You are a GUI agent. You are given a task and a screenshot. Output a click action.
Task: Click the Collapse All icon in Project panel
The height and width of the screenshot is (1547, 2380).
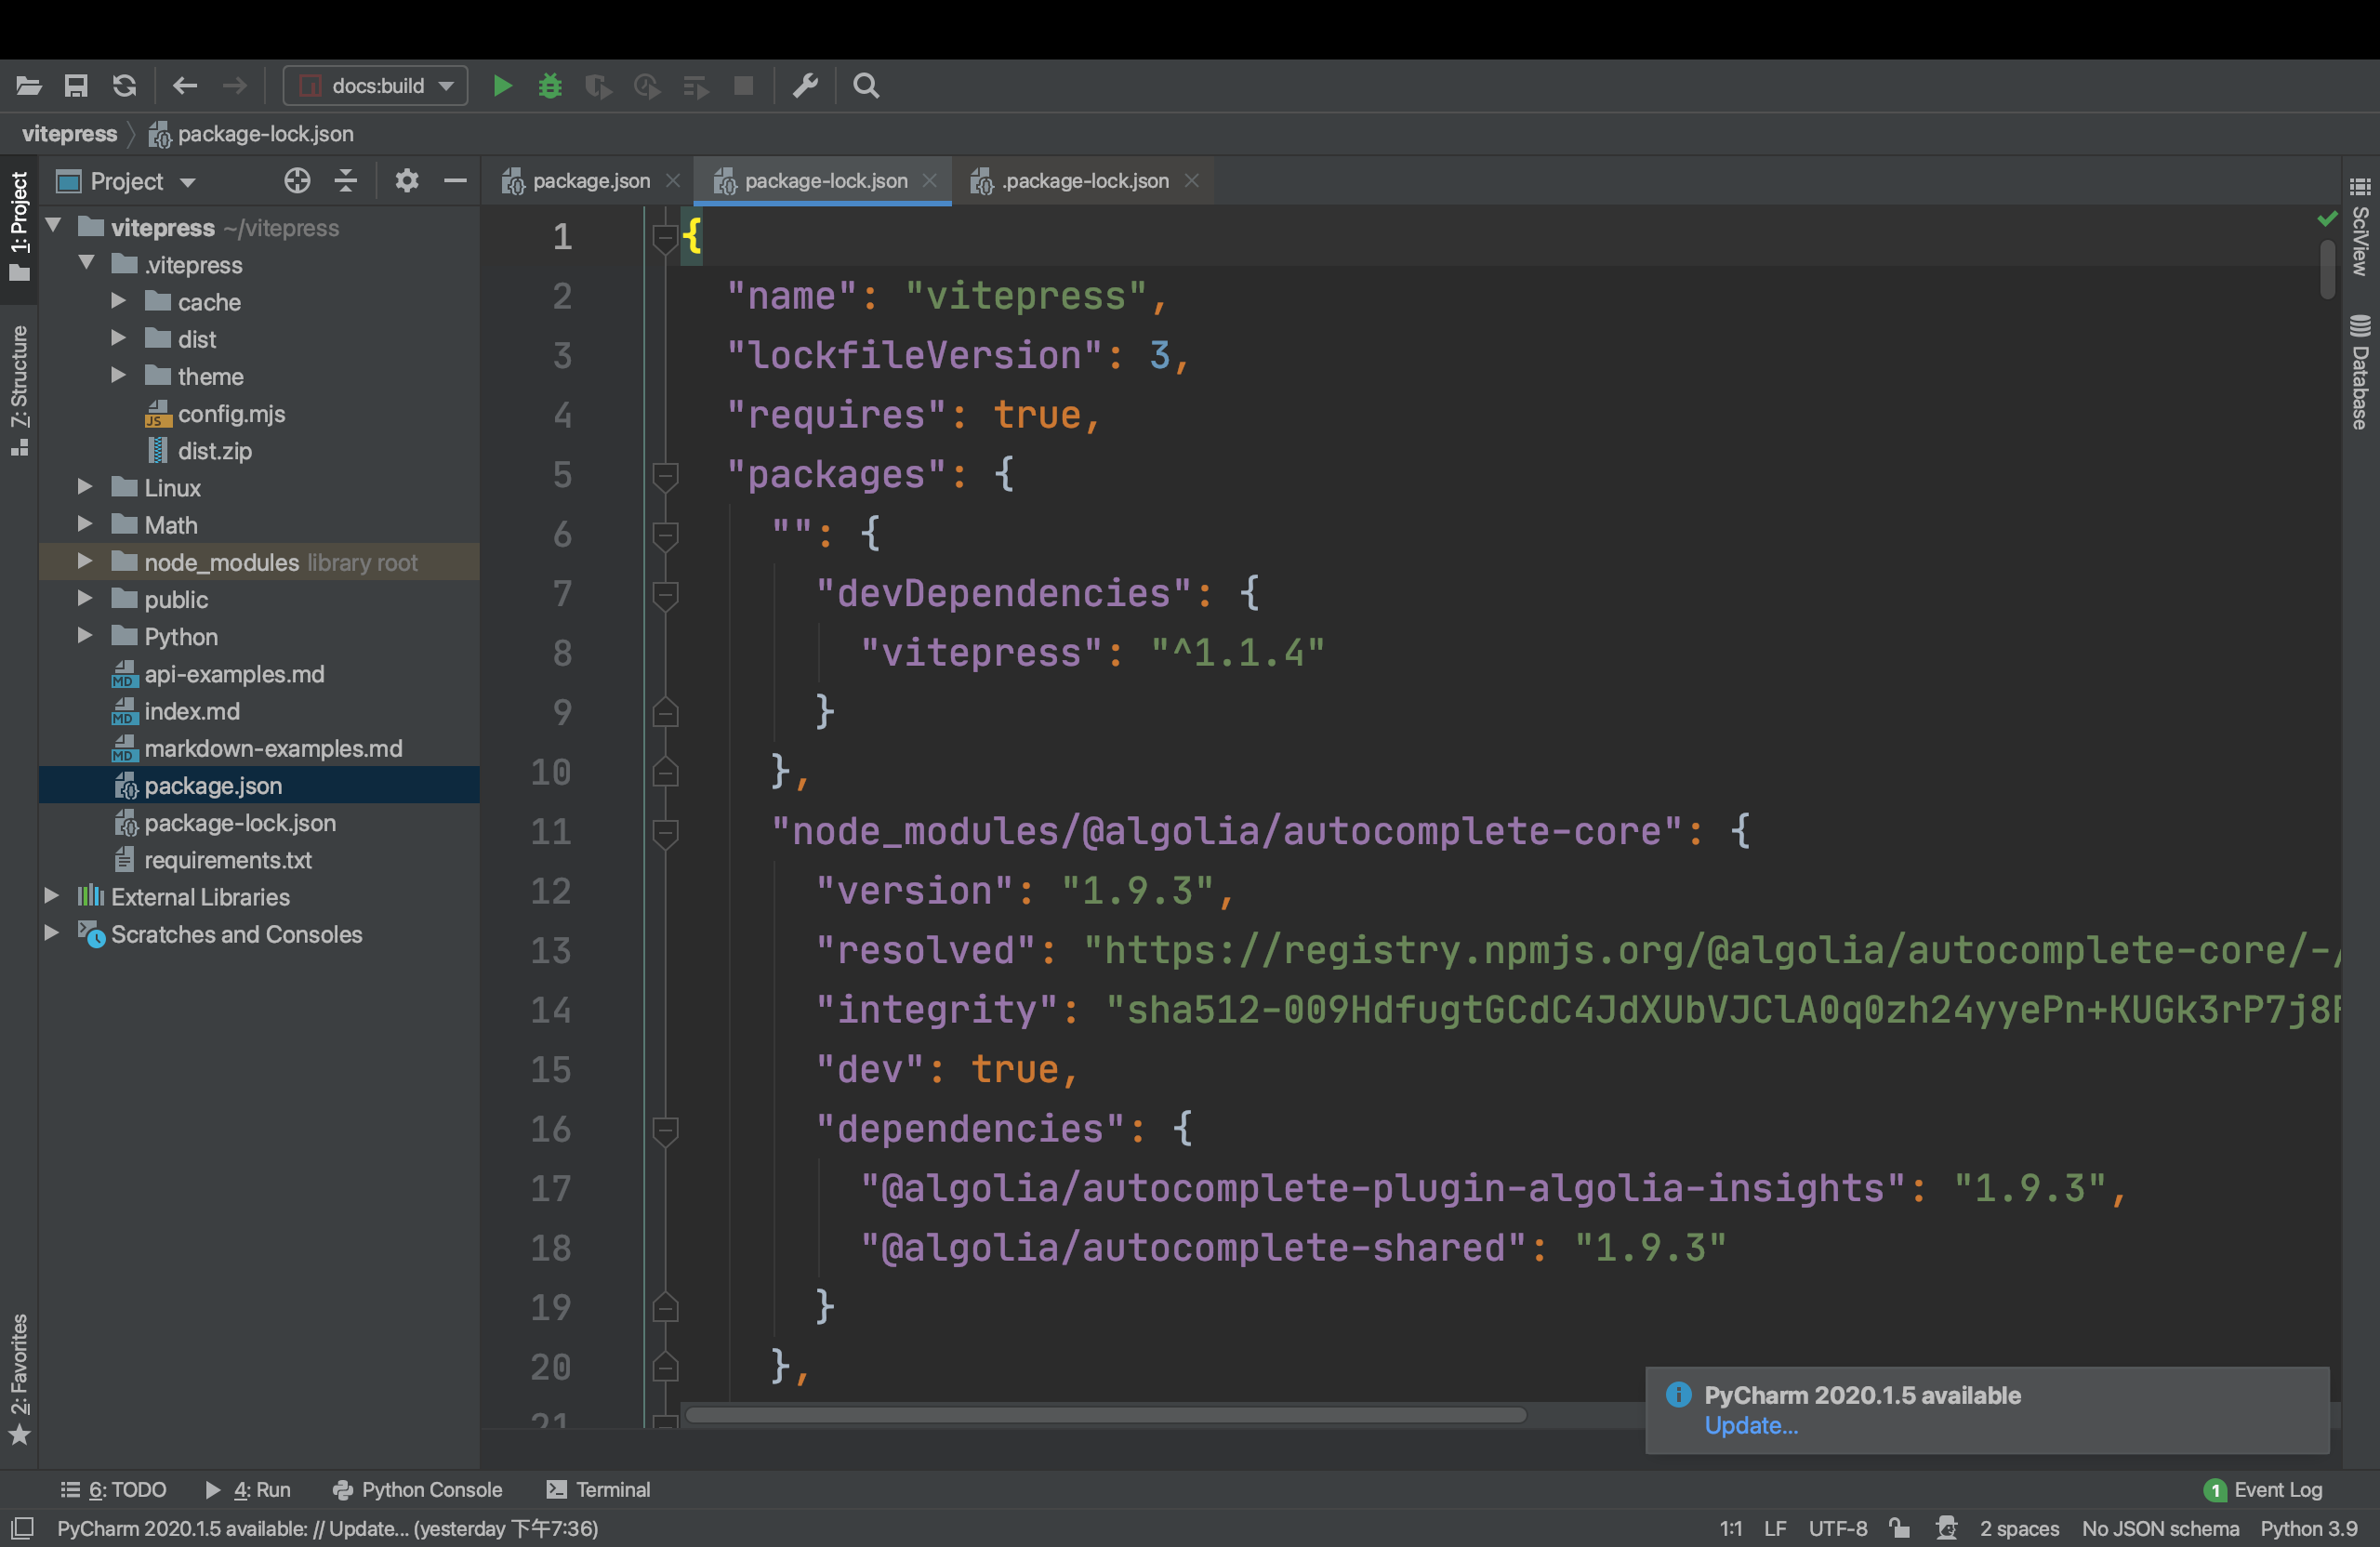346,181
